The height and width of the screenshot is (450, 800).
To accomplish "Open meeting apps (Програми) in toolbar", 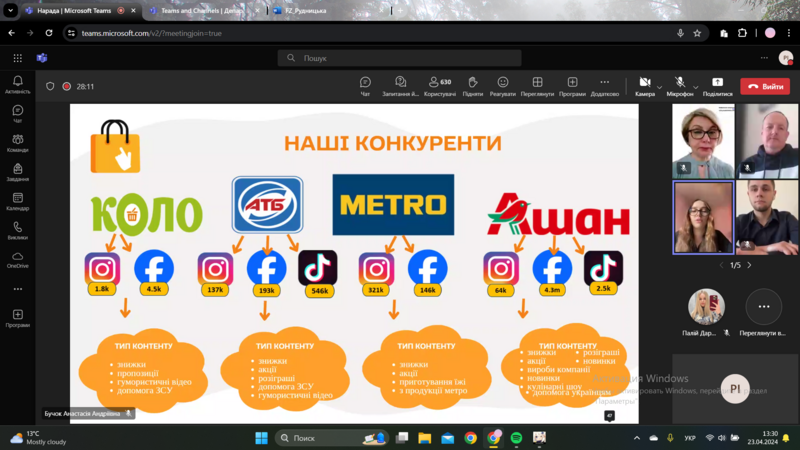I will [572, 86].
